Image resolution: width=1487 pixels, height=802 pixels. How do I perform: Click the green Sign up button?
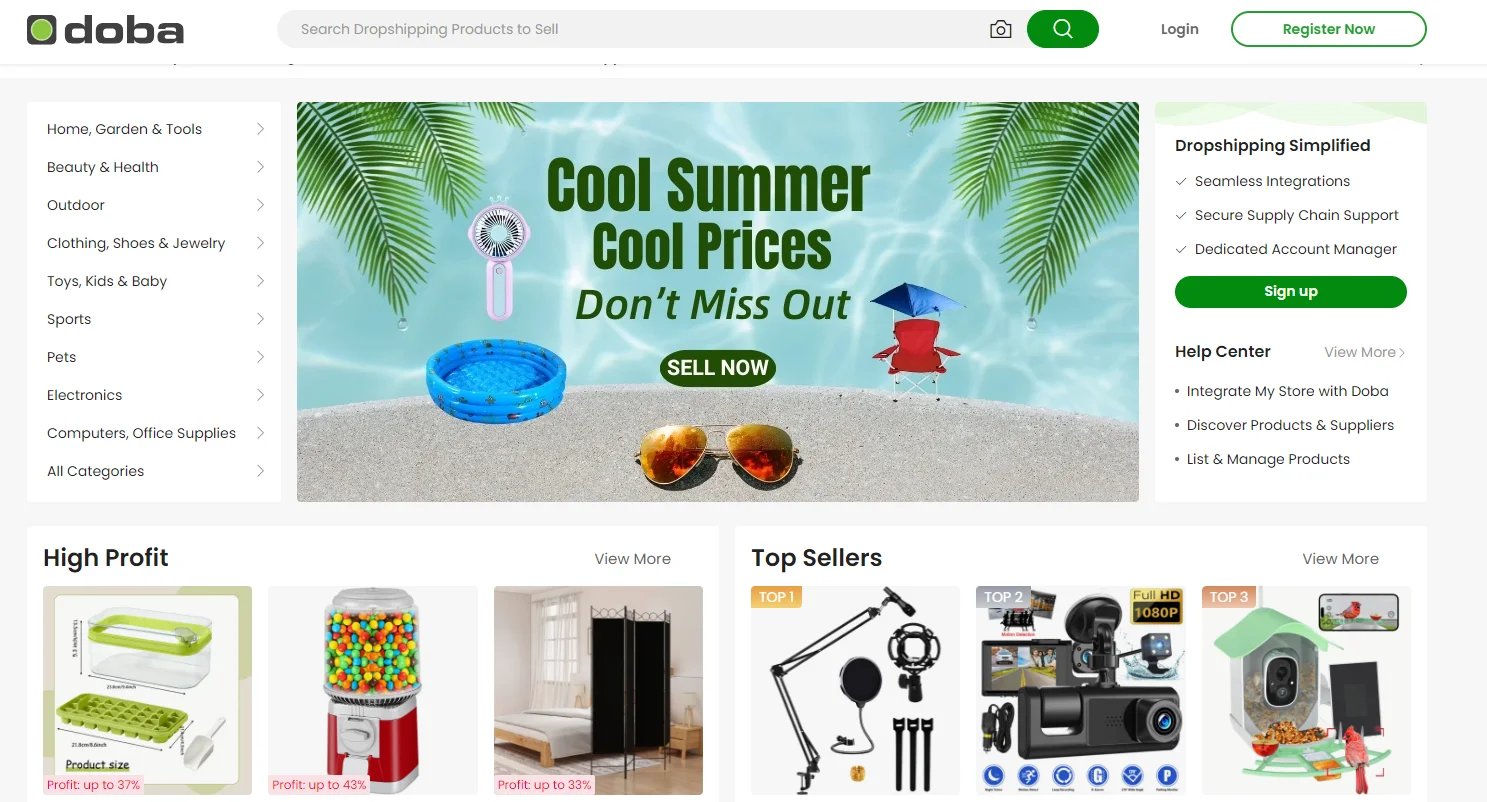(1290, 291)
